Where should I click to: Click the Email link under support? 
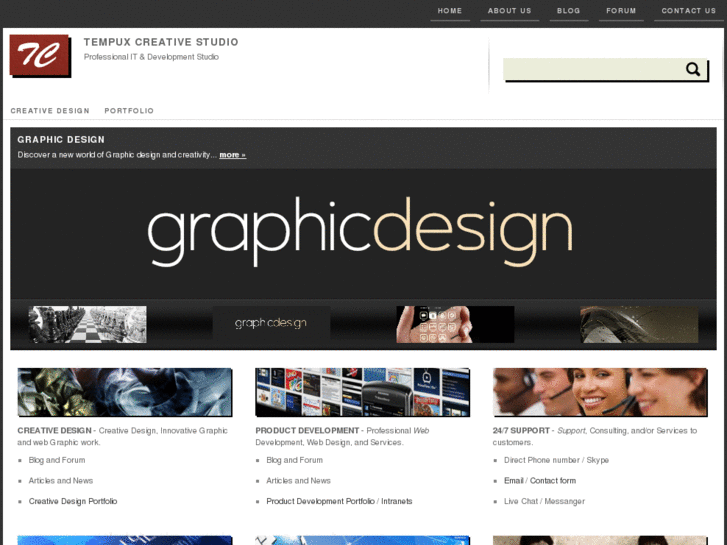(x=514, y=481)
